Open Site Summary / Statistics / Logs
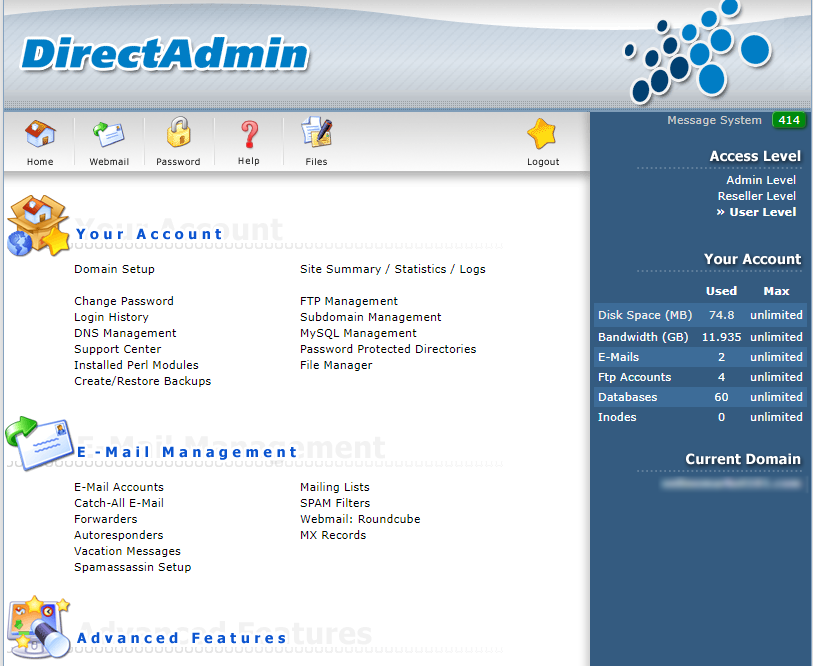The height and width of the screenshot is (666, 813). [393, 269]
